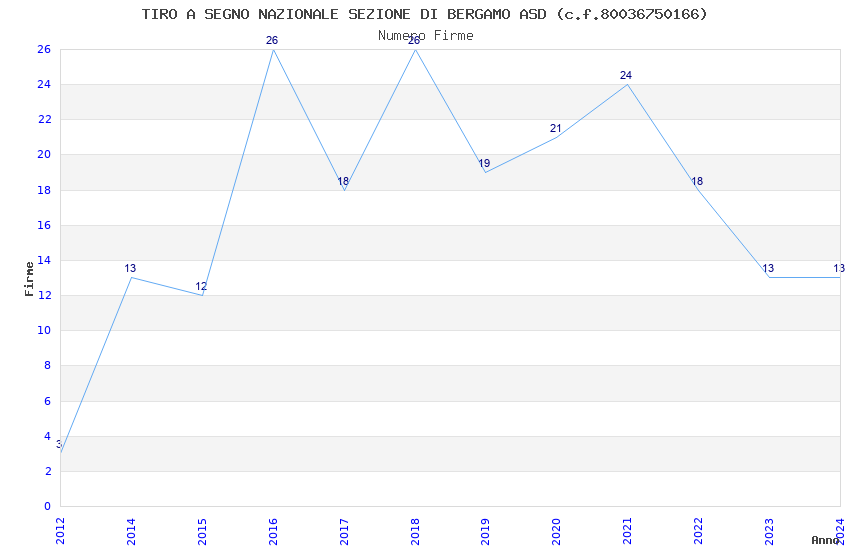
Task: Select x-axis year 2017
Action: [x=344, y=531]
